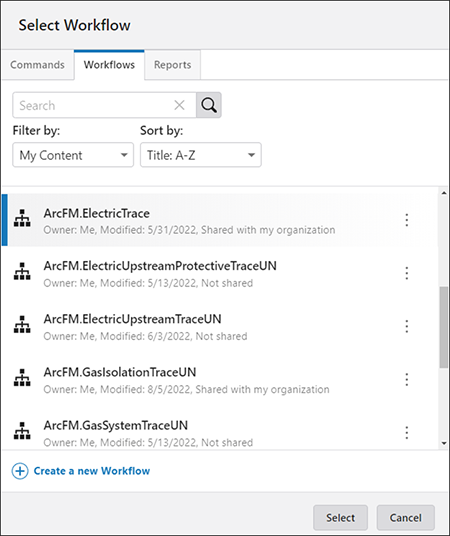This screenshot has height=536, width=450.
Task: Click the Select button
Action: coord(340,518)
